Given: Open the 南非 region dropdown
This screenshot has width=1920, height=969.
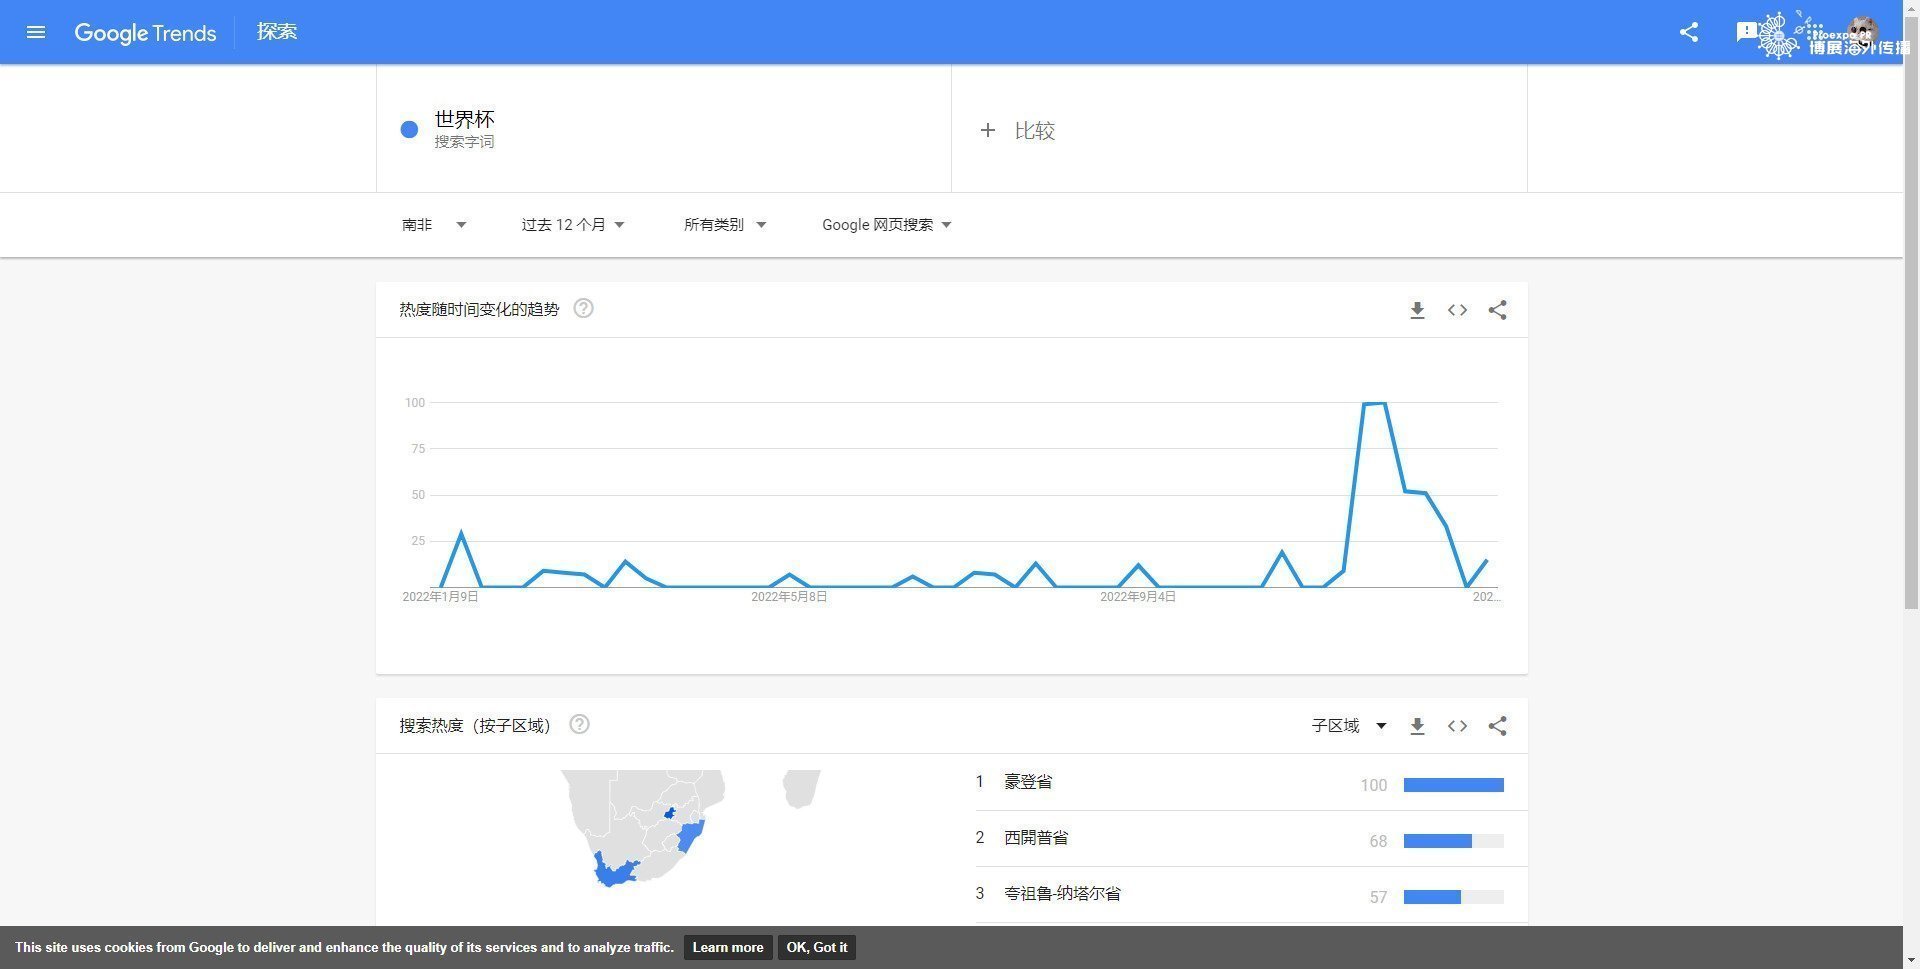Looking at the screenshot, I should click(x=434, y=225).
